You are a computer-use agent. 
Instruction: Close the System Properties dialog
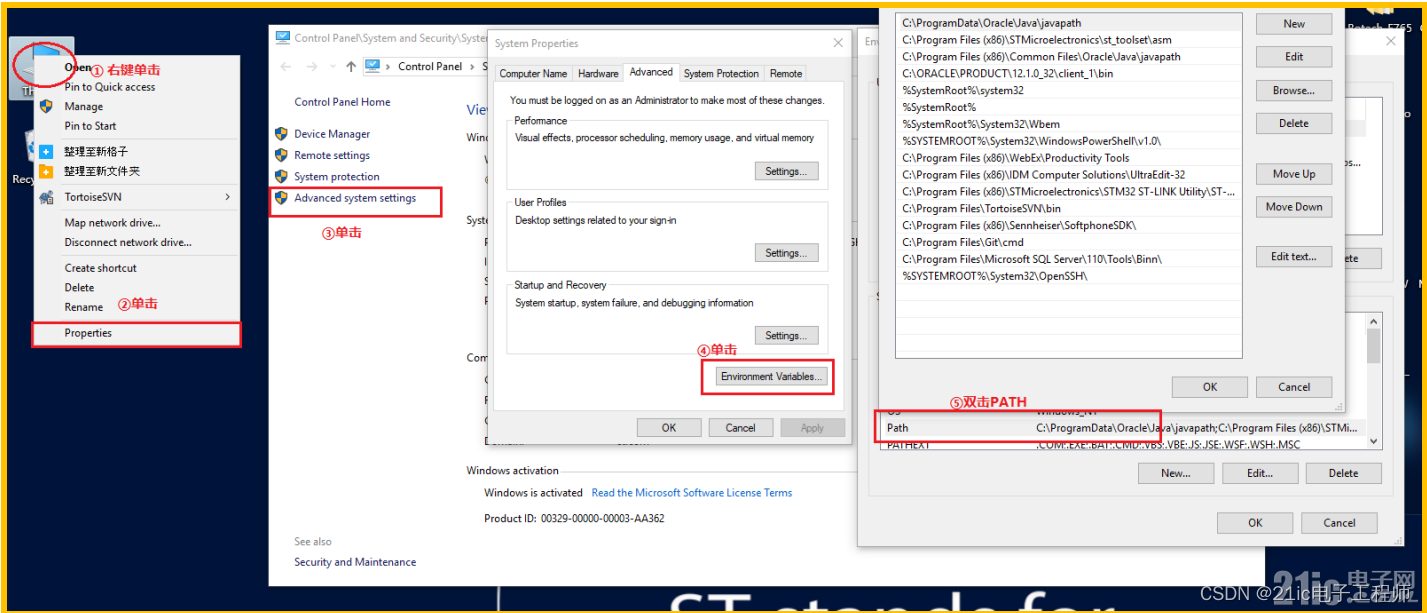coord(838,43)
